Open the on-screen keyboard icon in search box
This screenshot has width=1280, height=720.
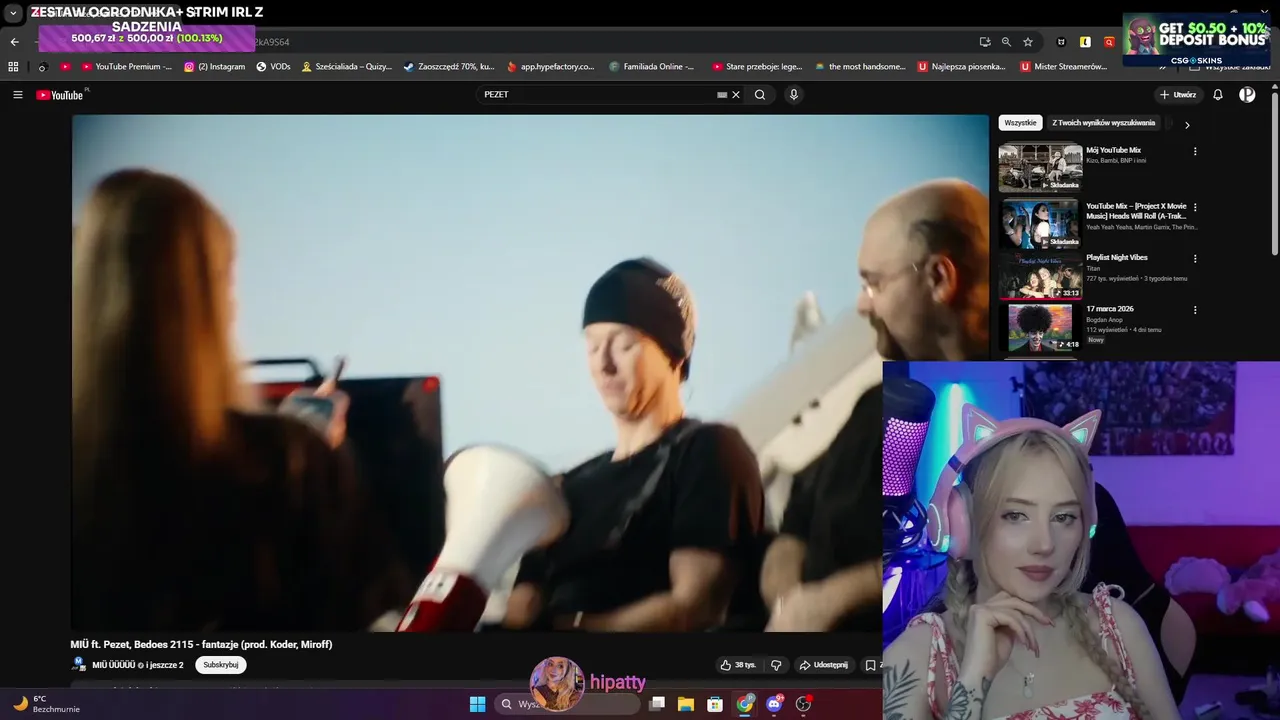(x=722, y=95)
